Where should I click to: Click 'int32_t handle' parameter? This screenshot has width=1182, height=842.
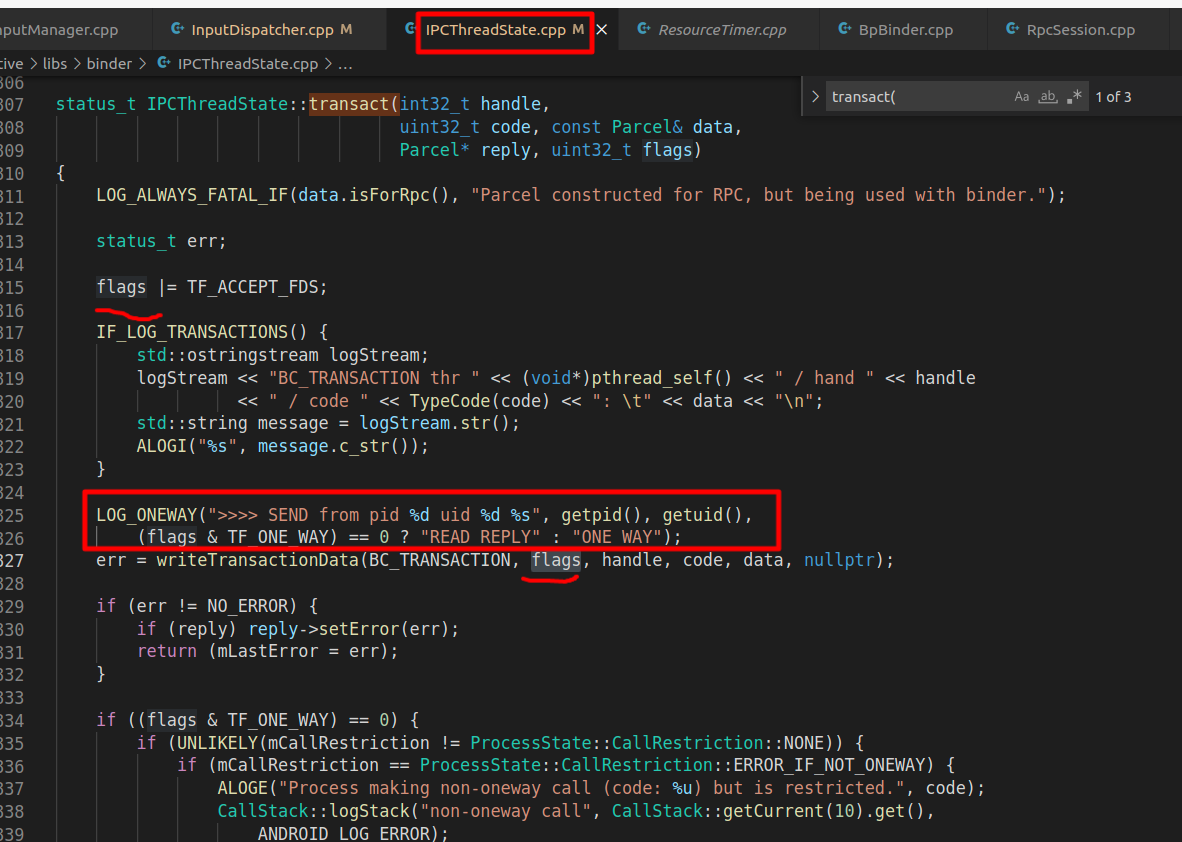470,104
